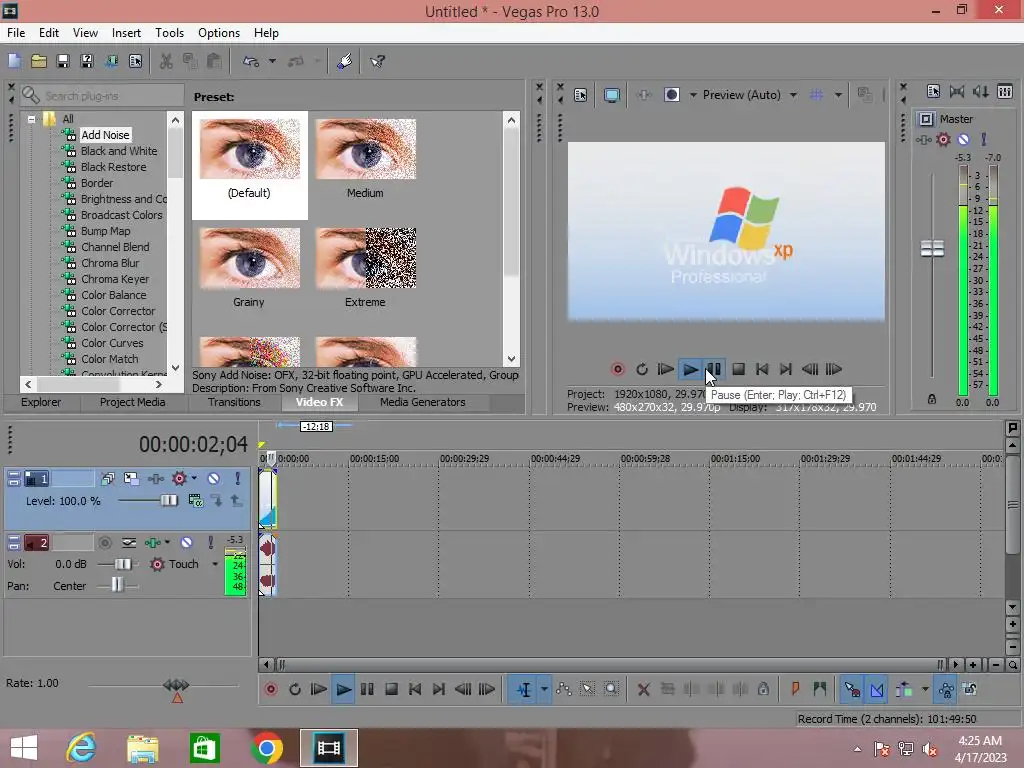This screenshot has width=1024, height=768.
Task: Select Chroma Keyer plug-in
Action: tap(115, 279)
